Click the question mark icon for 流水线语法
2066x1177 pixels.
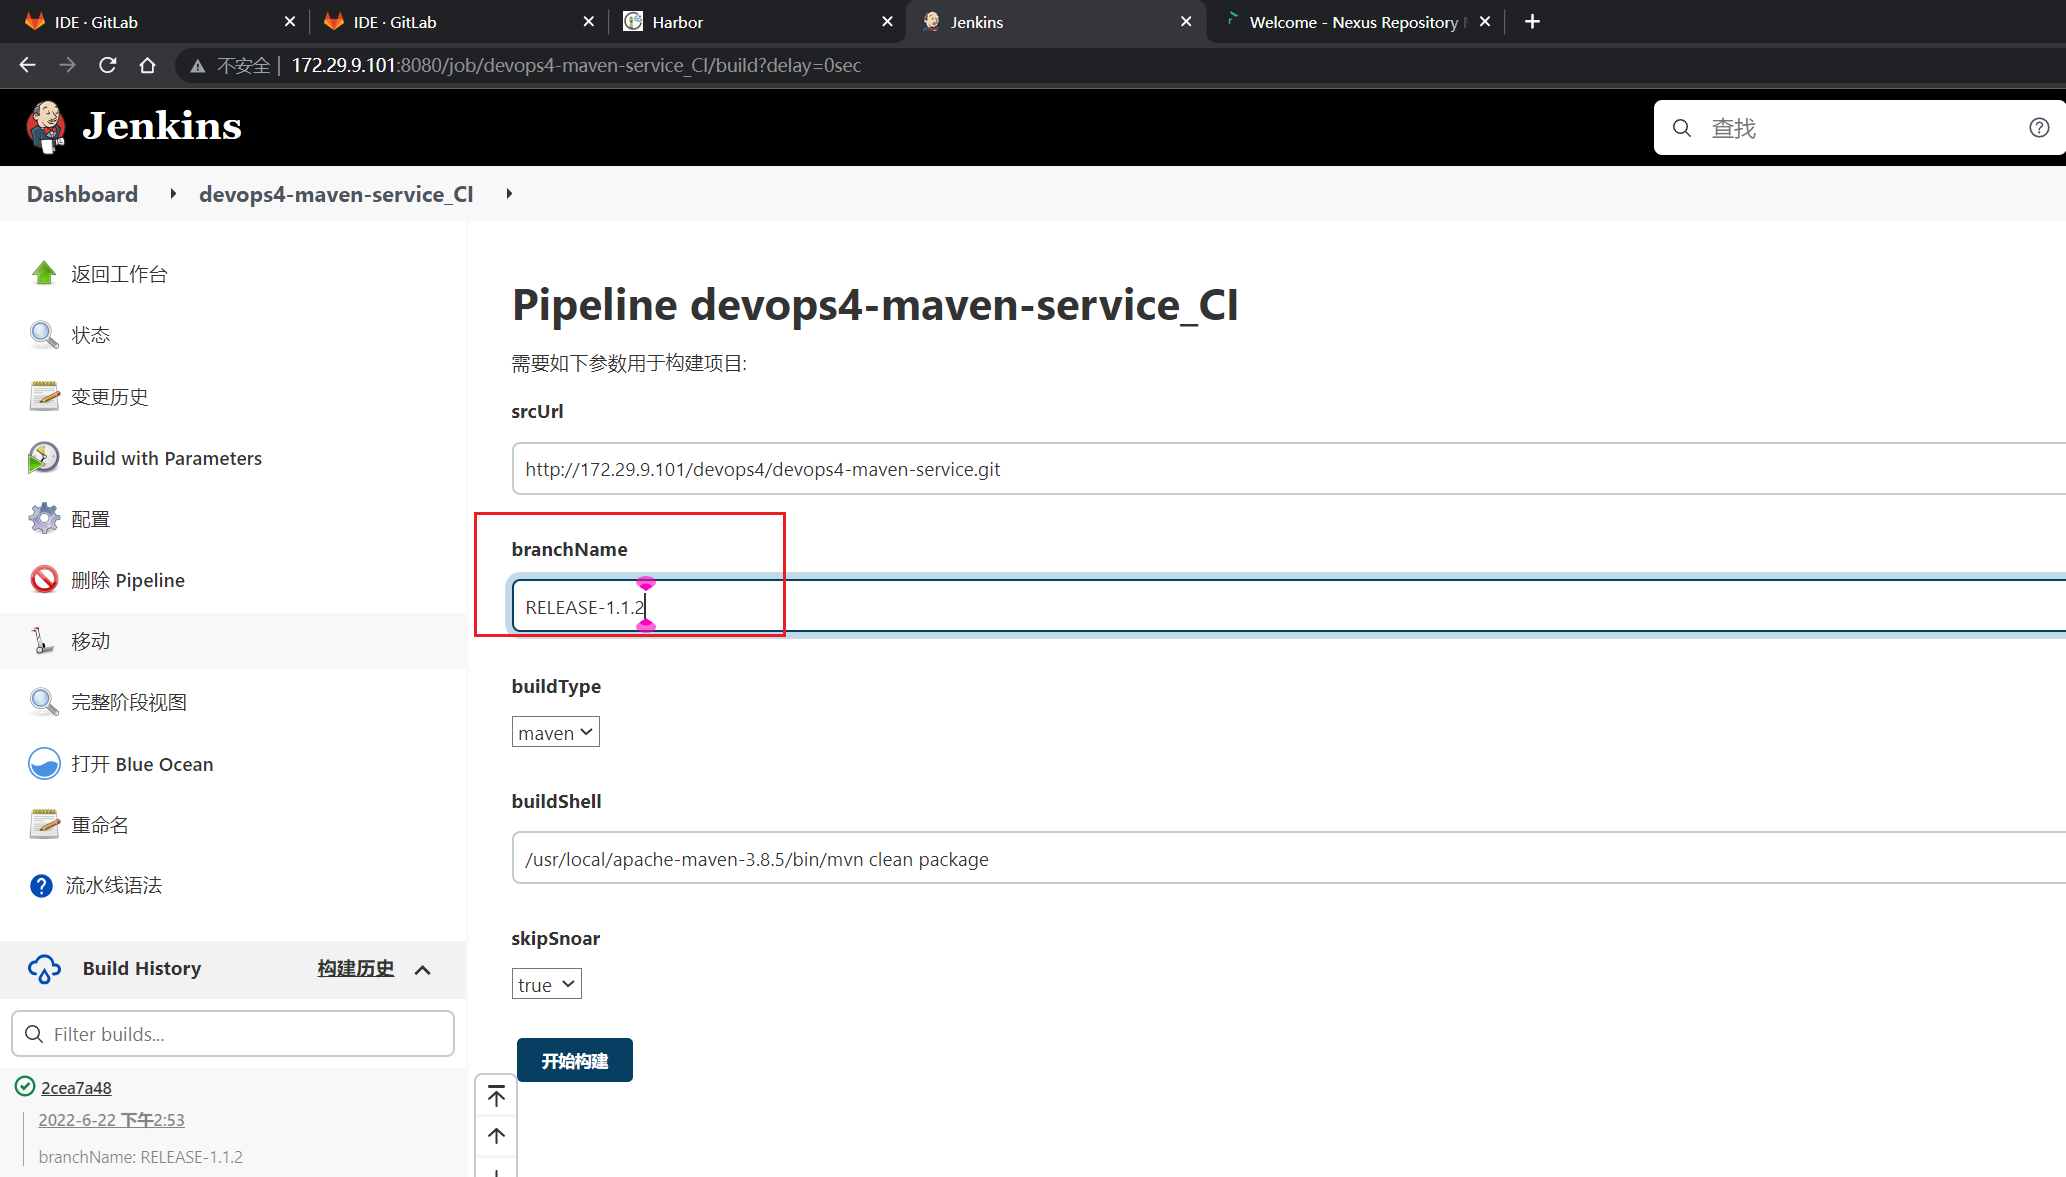pyautogui.click(x=41, y=886)
